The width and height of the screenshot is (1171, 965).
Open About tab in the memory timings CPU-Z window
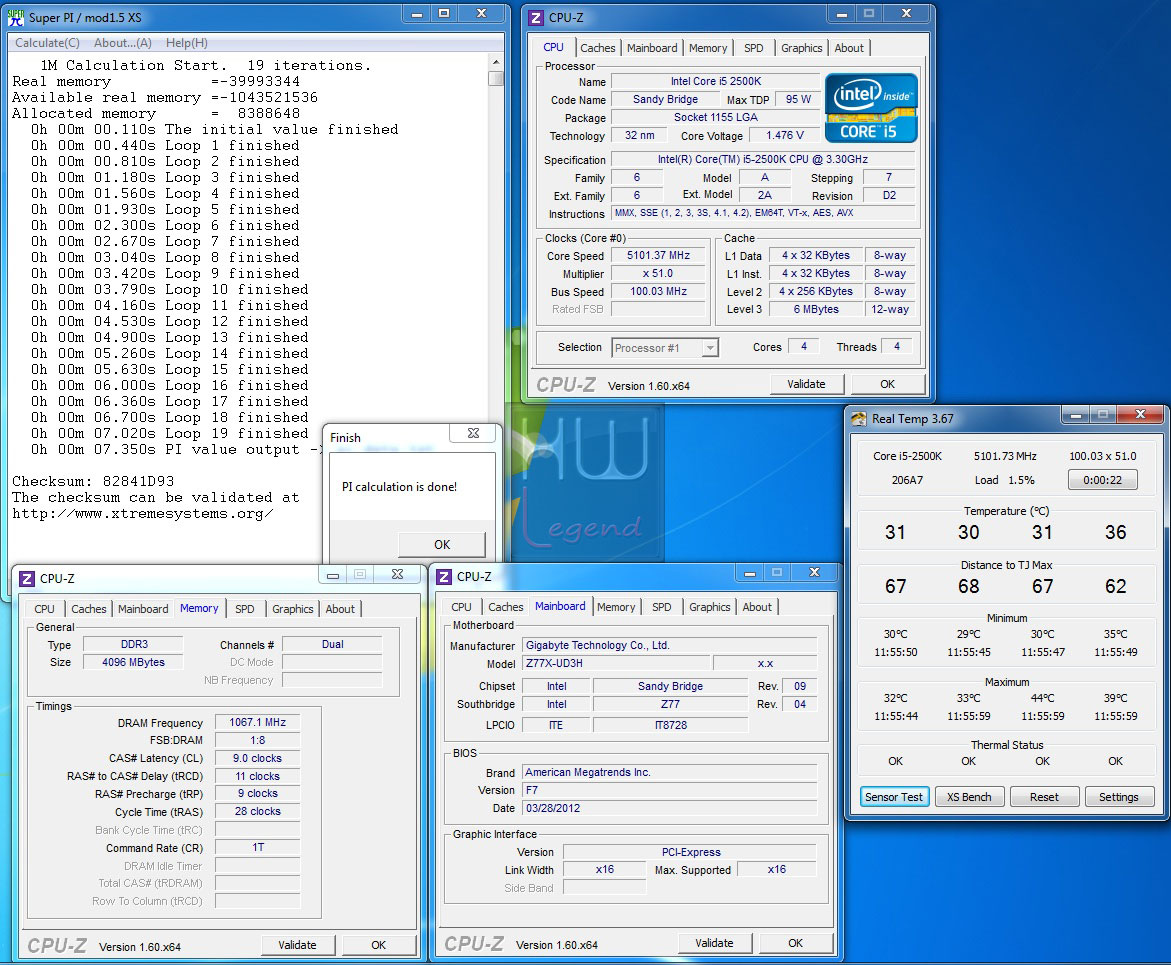[x=340, y=609]
